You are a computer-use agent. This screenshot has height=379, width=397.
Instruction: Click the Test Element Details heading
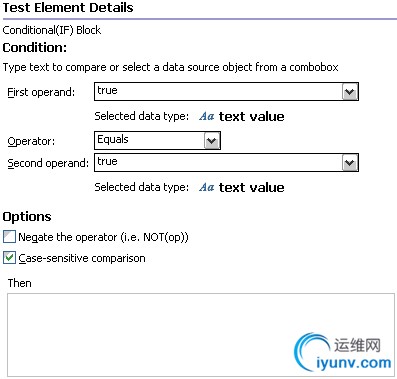(68, 7)
